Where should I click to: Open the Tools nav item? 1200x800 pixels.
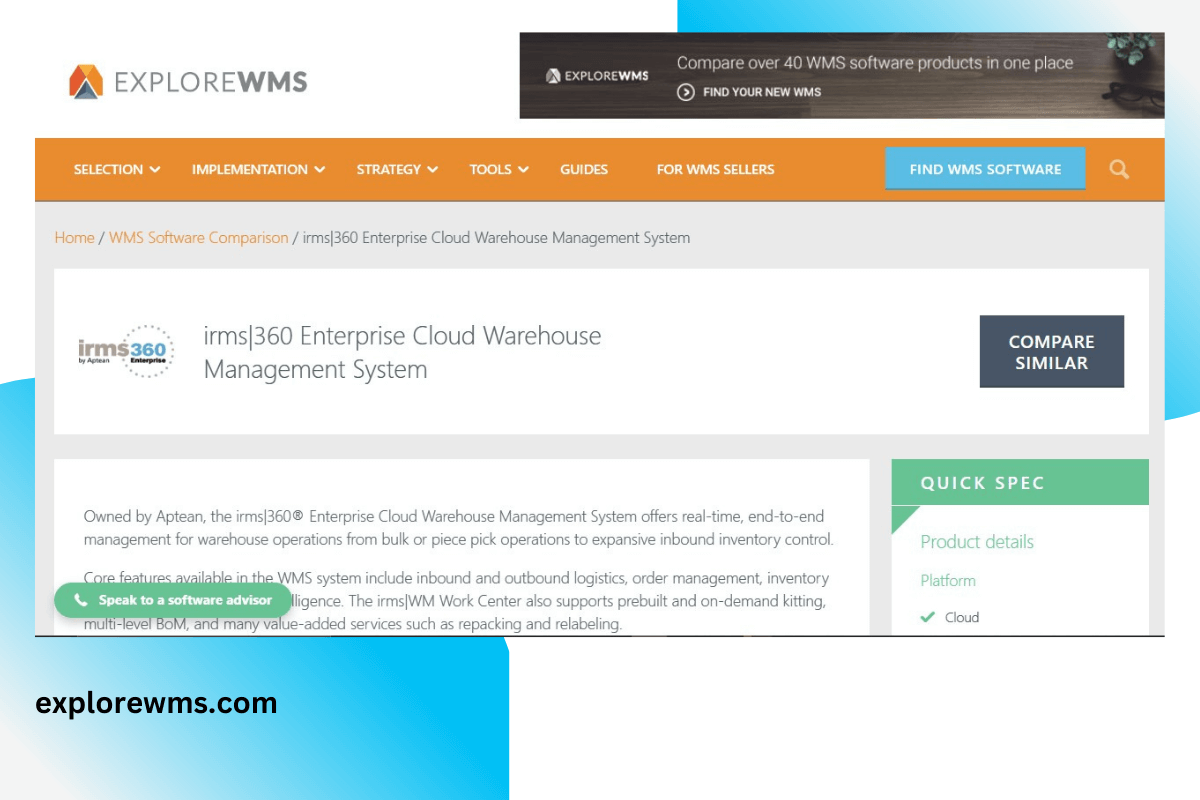point(499,170)
